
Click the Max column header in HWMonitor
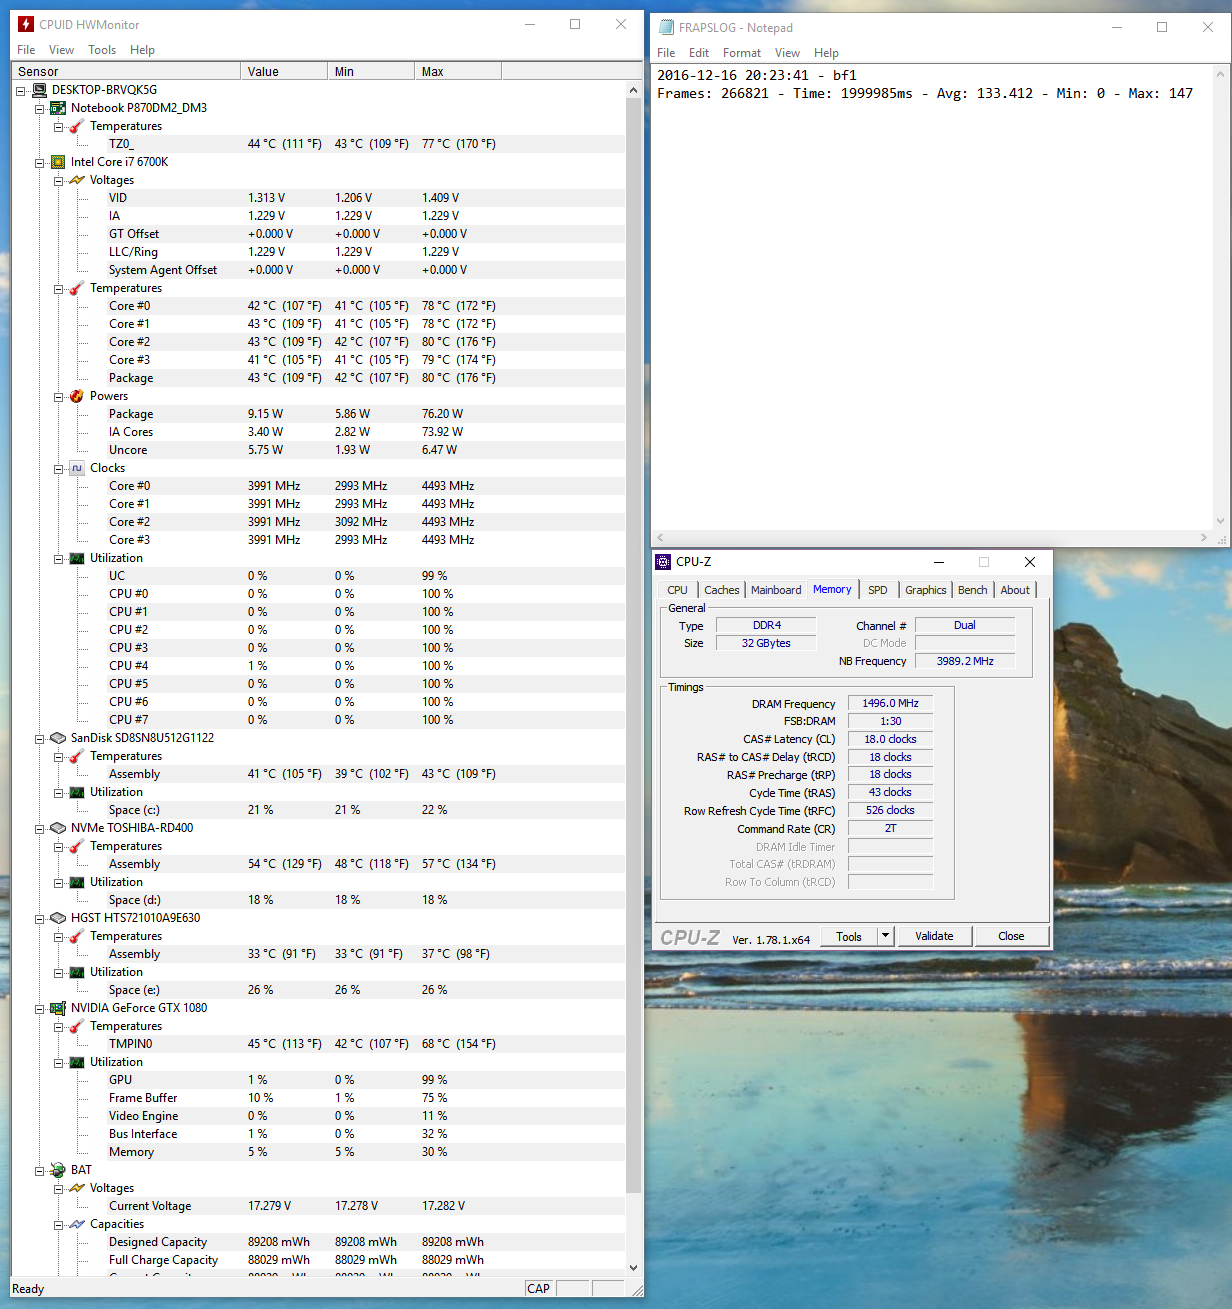tap(458, 71)
